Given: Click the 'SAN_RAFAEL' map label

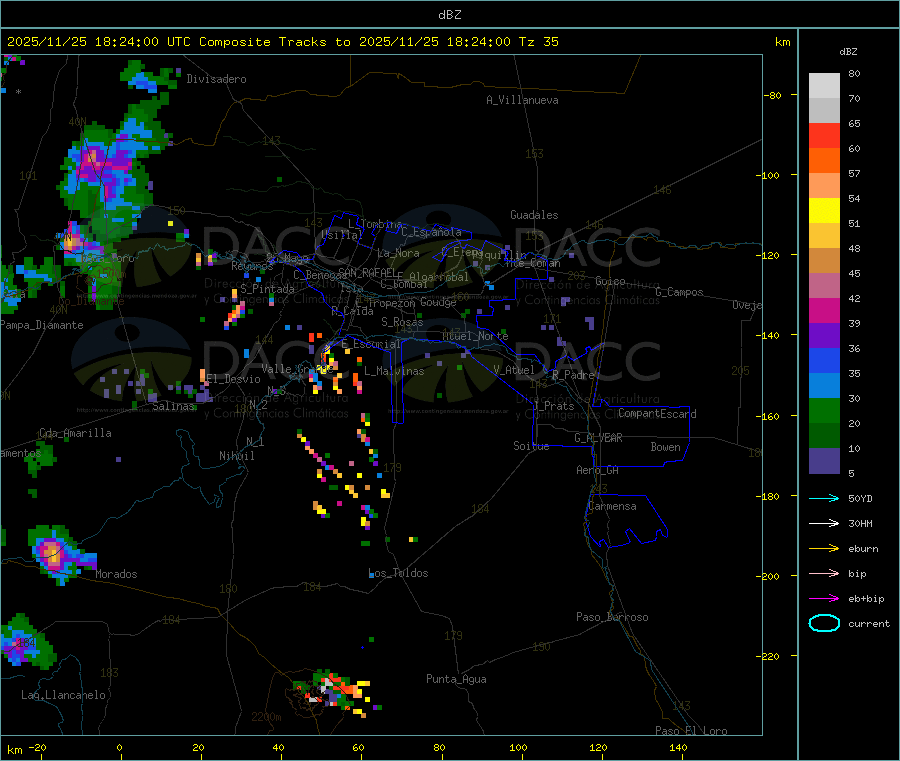Looking at the screenshot, I should point(367,272).
